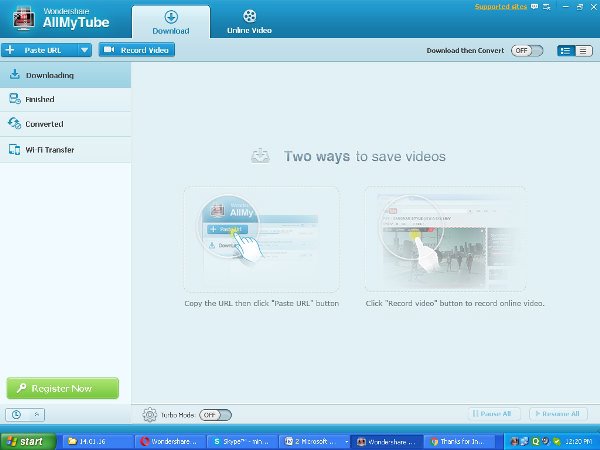Click the feedback speech bubble icon
The width and height of the screenshot is (600, 450).
click(x=535, y=7)
